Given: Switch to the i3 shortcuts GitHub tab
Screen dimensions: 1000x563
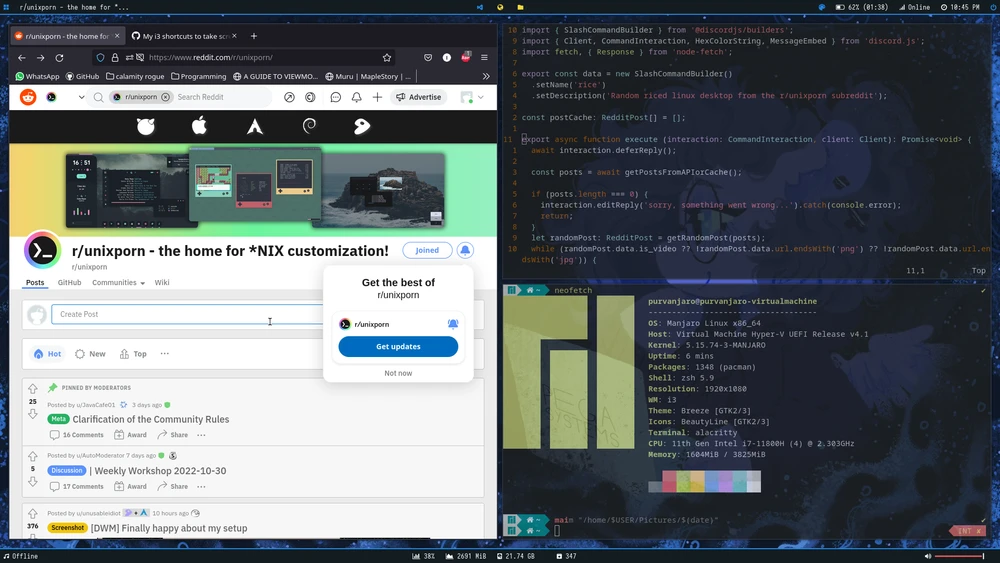Looking at the screenshot, I should [185, 36].
